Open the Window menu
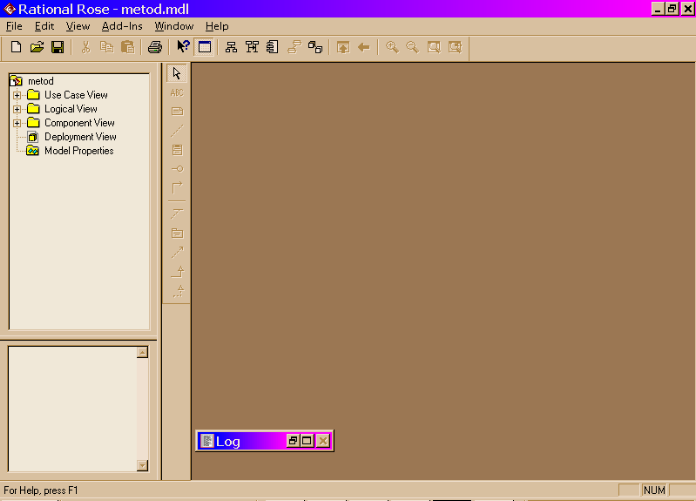Screen dimensions: 696x501 click(x=174, y=26)
